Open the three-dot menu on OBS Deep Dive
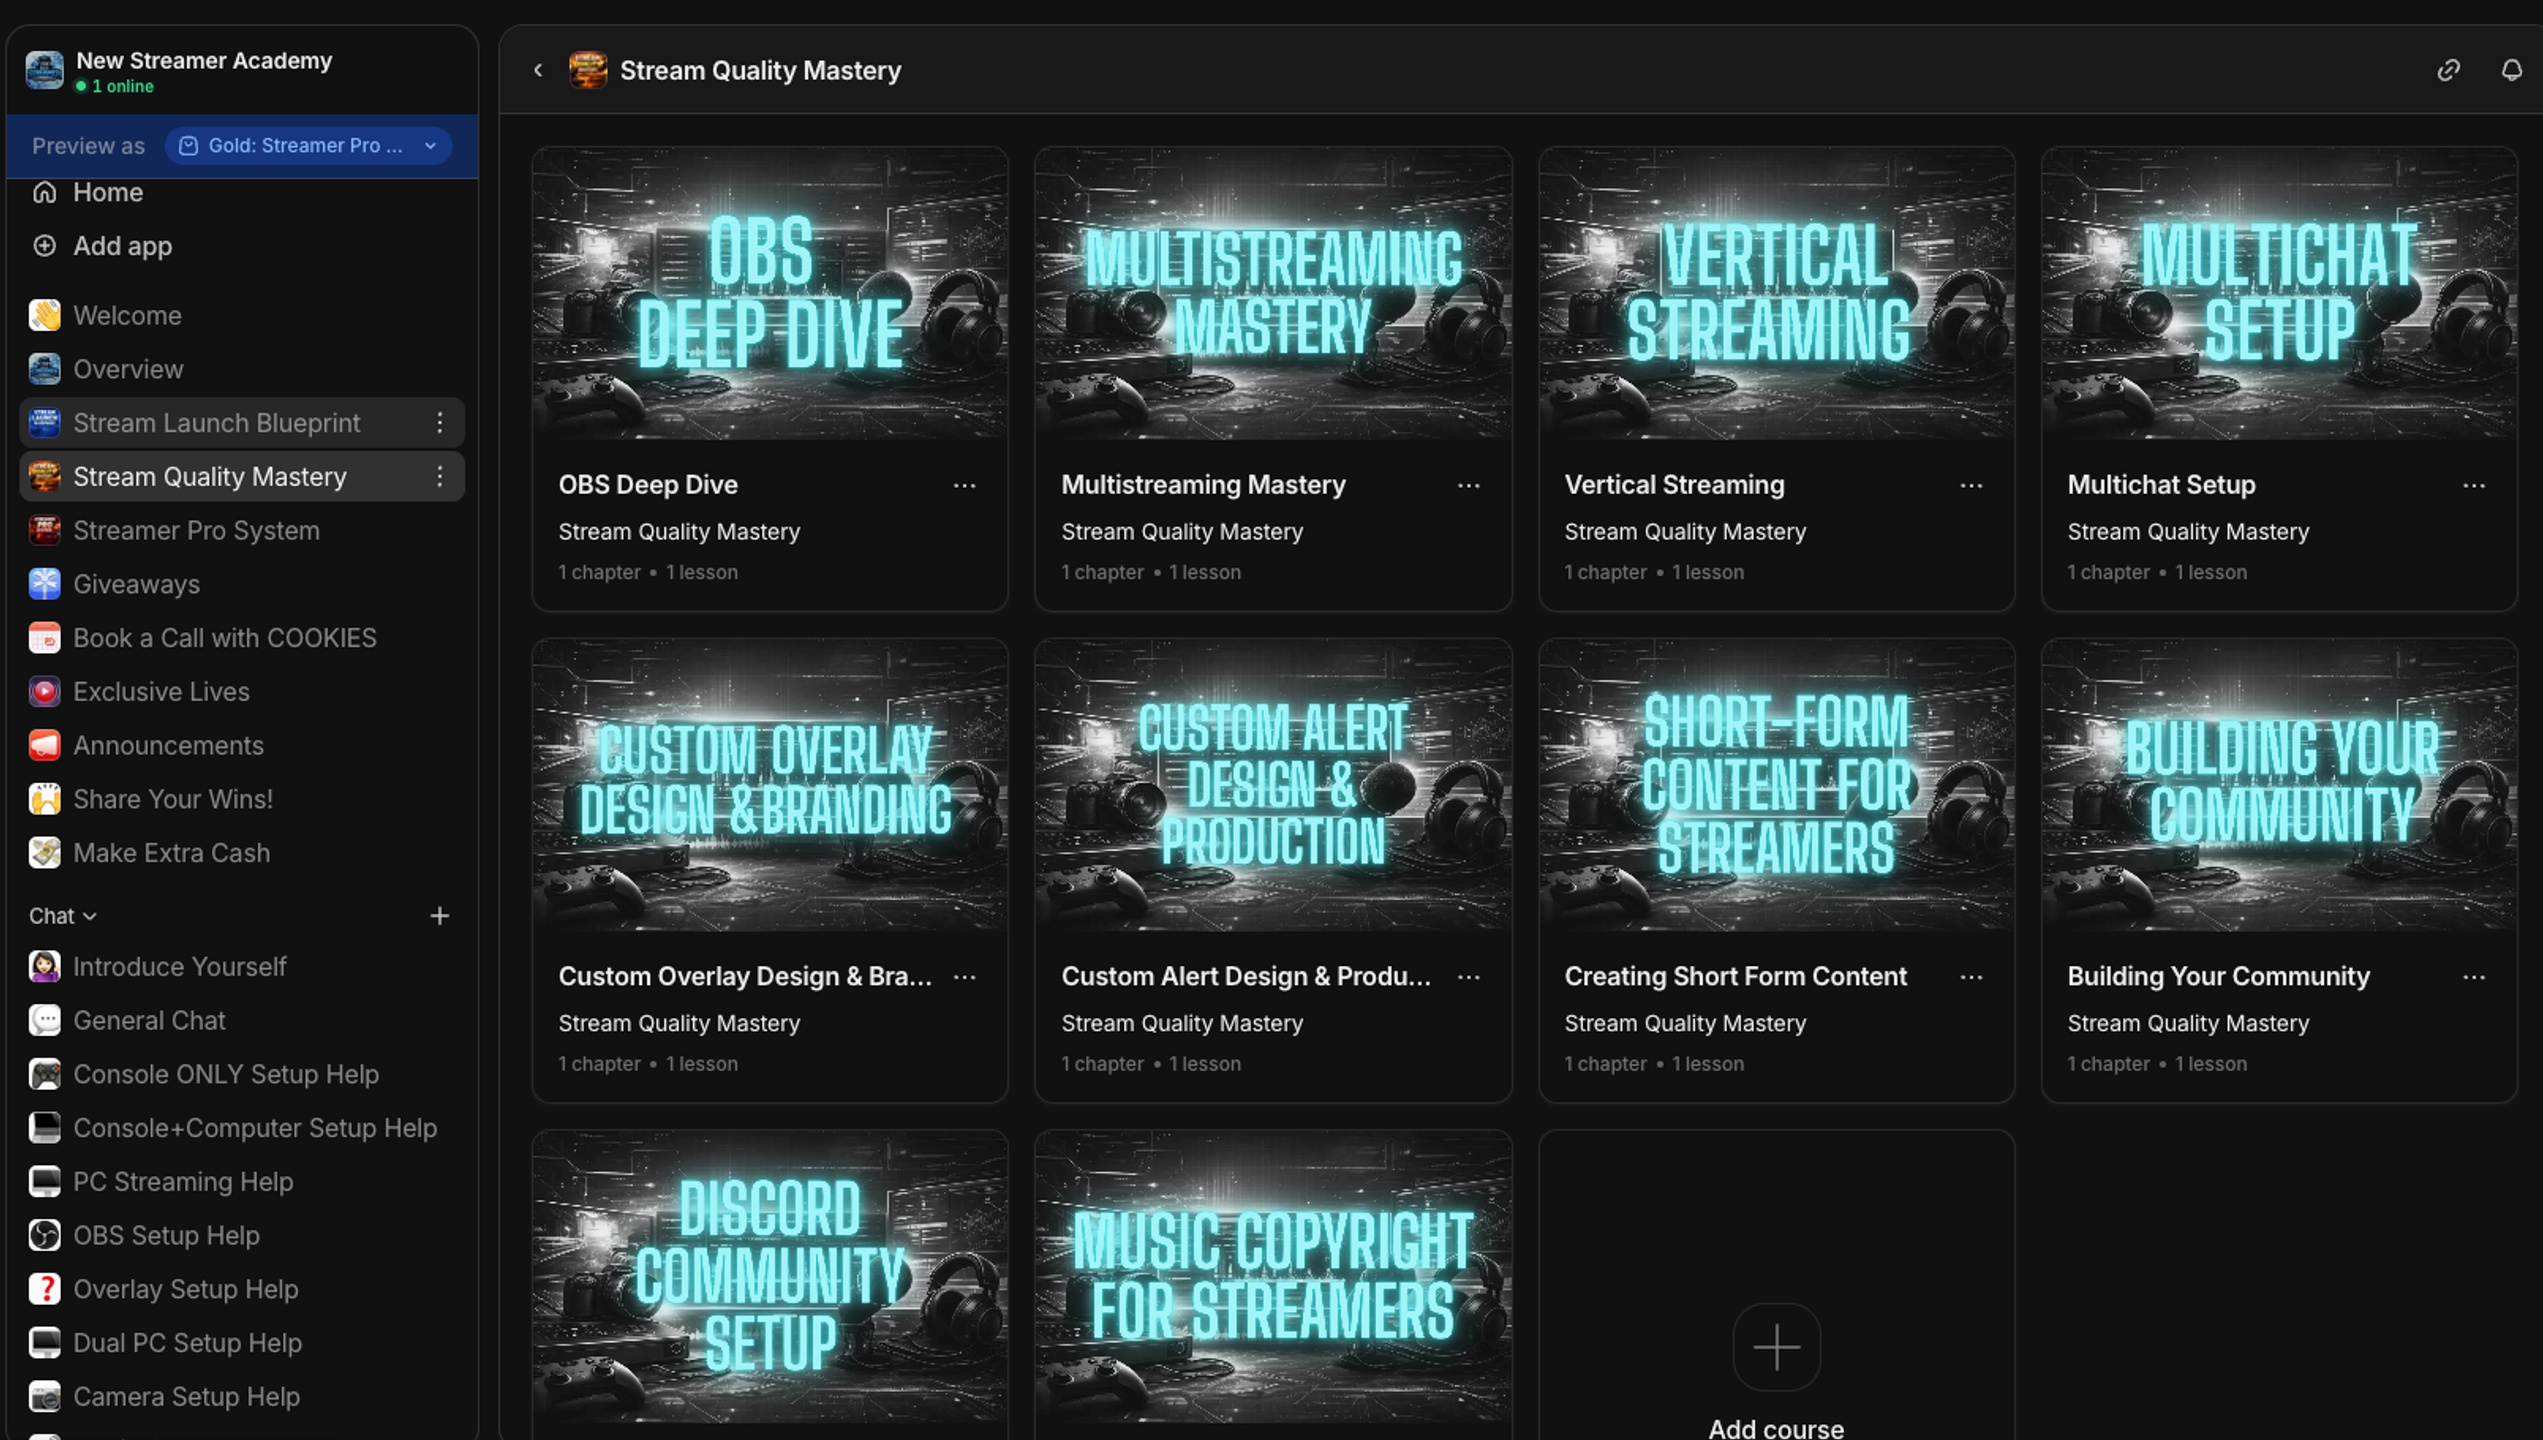This screenshot has height=1440, width=2543. pyautogui.click(x=964, y=486)
